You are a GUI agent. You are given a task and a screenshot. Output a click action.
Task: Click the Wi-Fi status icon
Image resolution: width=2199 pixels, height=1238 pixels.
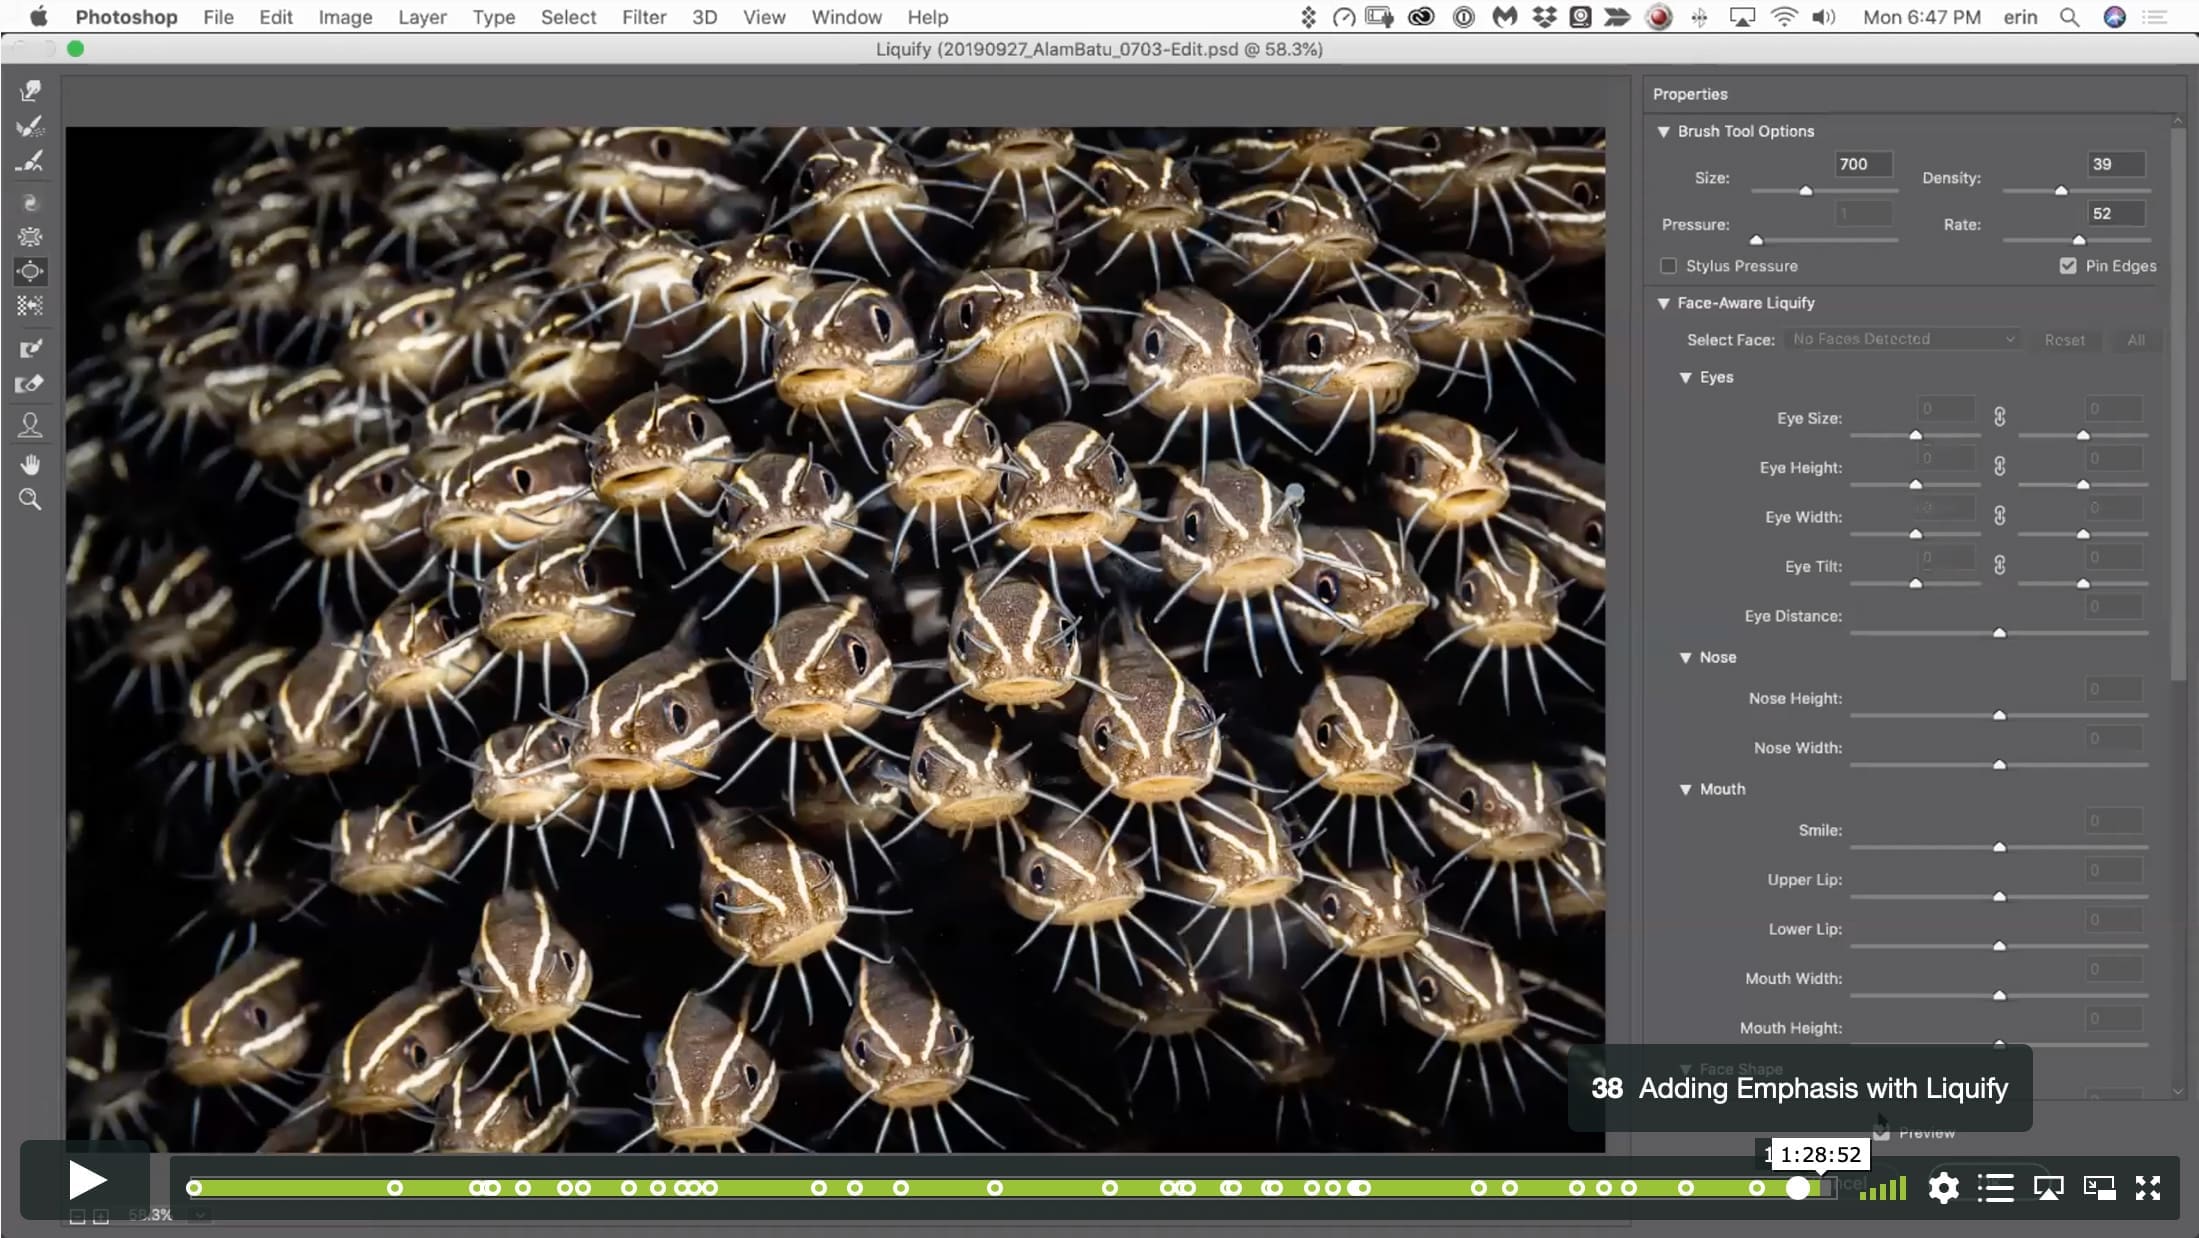pos(1784,17)
